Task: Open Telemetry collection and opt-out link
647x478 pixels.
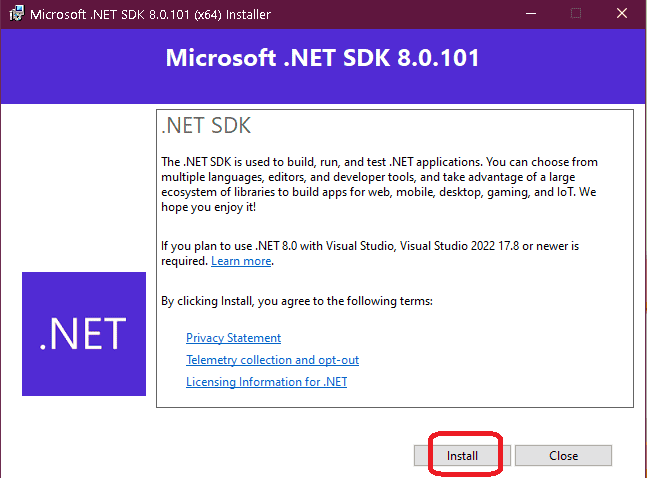Action: click(x=272, y=360)
